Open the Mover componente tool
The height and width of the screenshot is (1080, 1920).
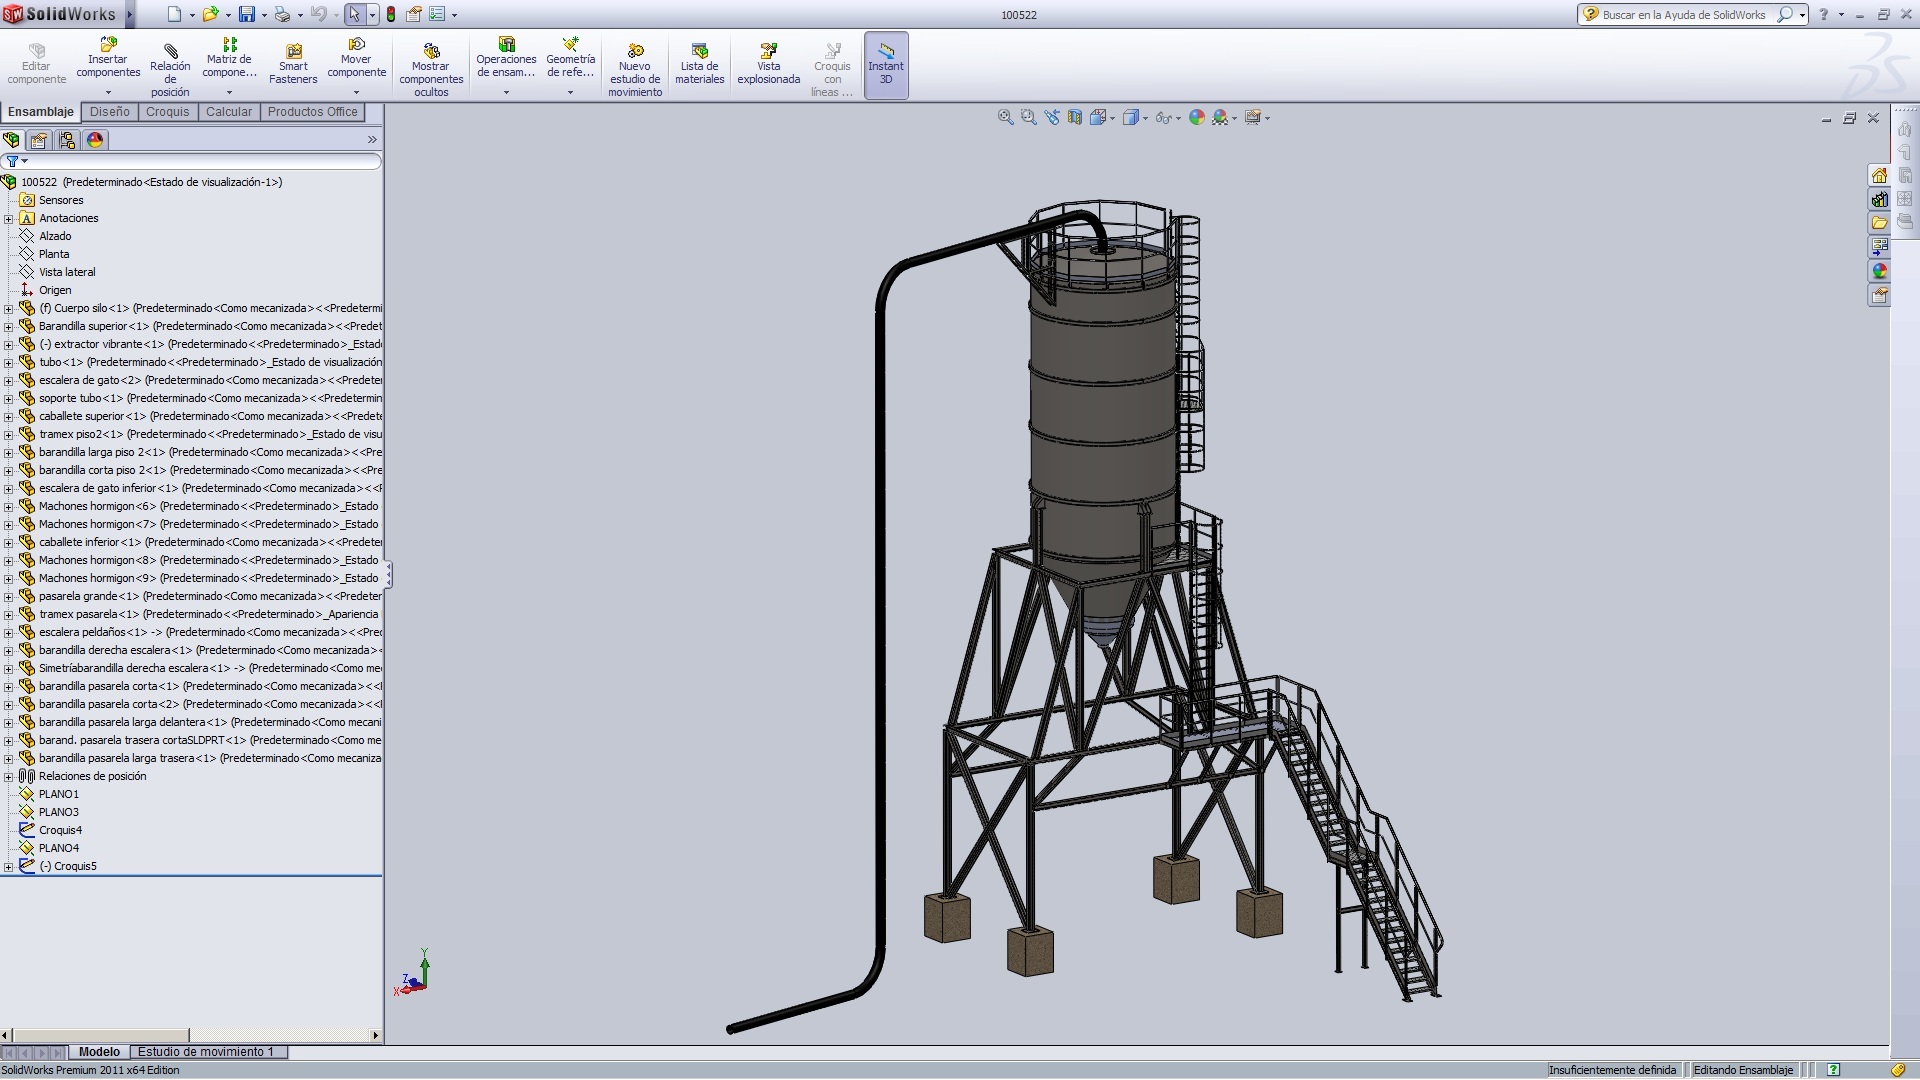click(356, 45)
